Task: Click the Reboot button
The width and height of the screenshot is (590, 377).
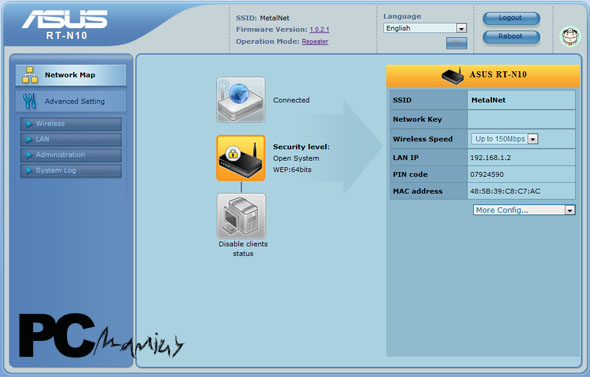Action: point(511,36)
